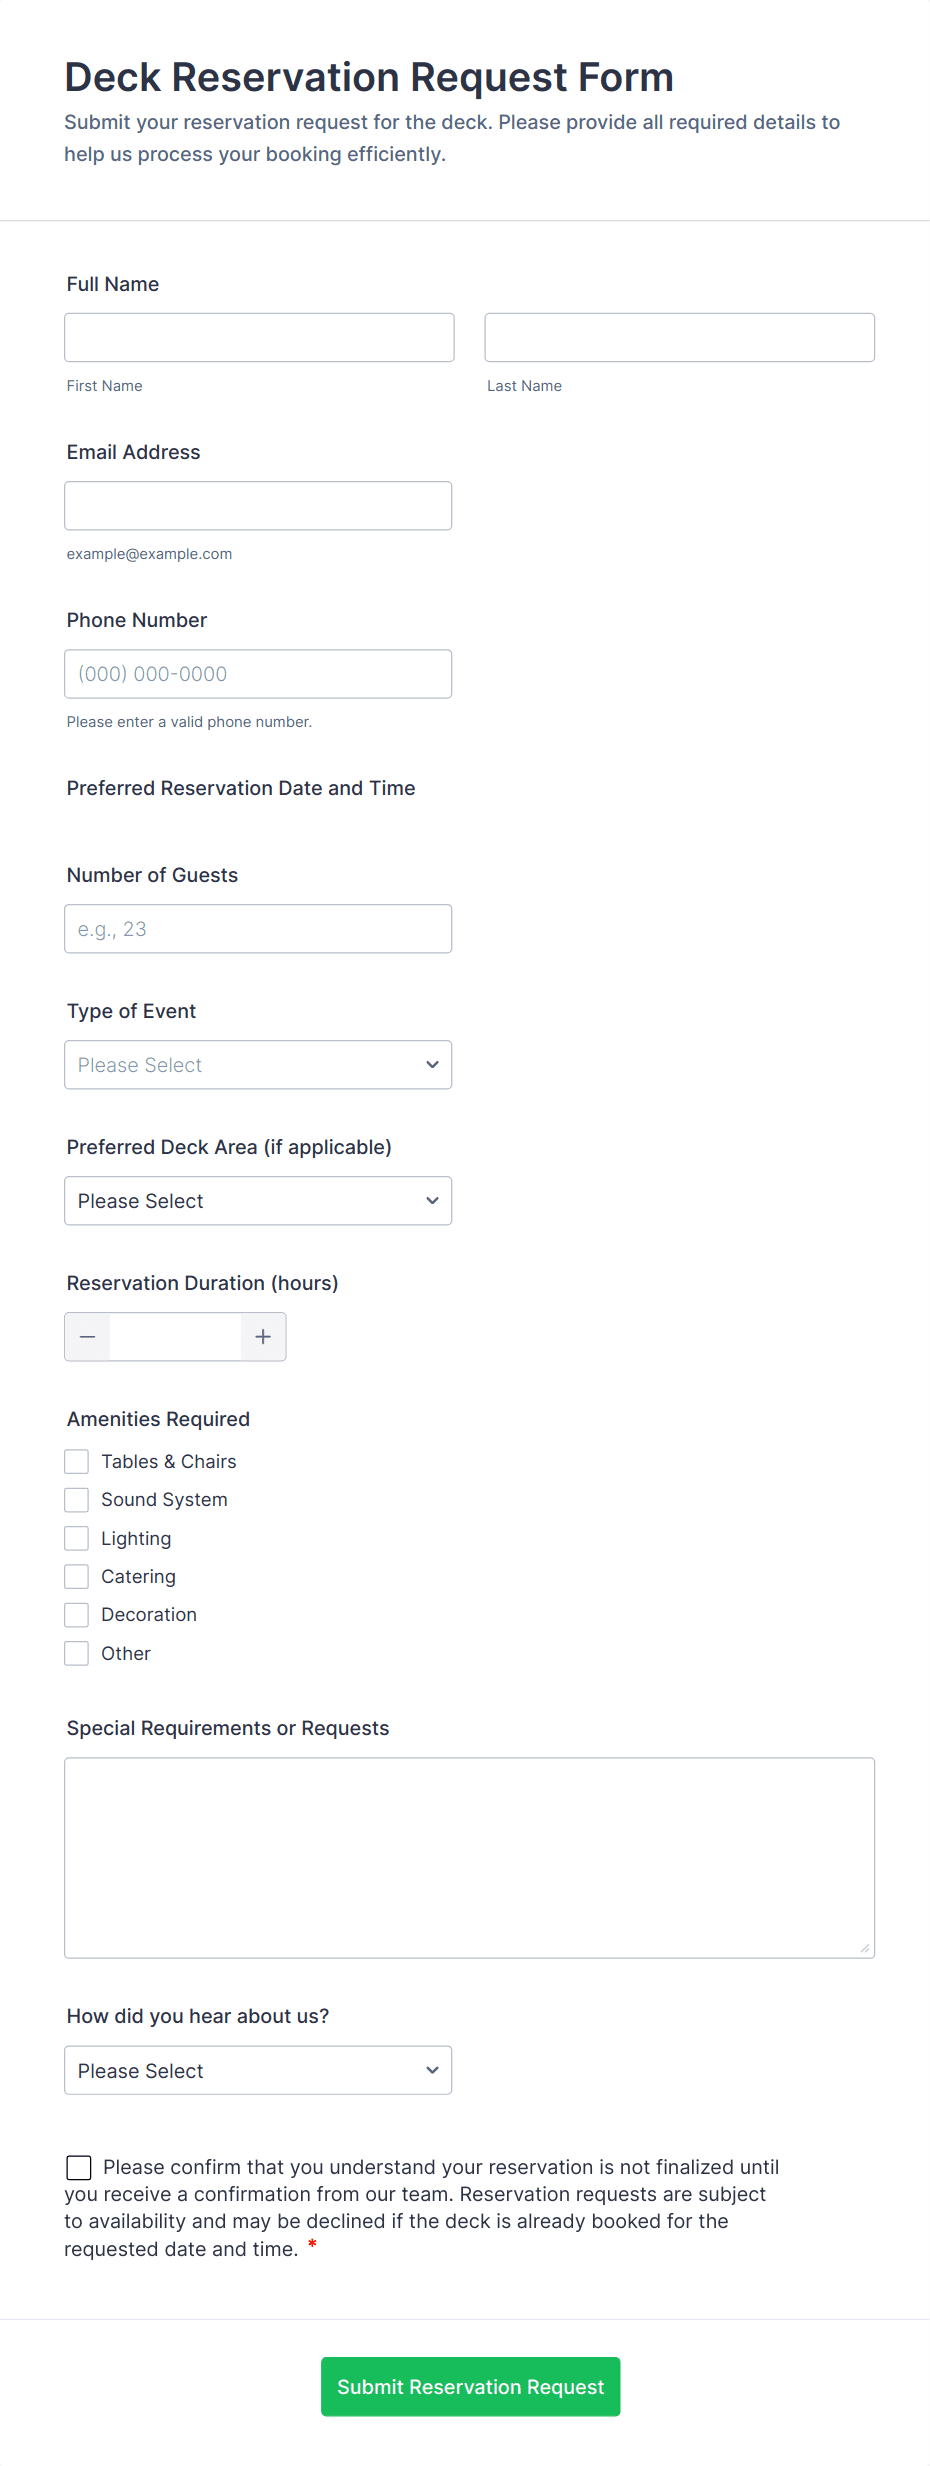Click into the Last Name field
Viewport: 930px width, 2466px height.
point(679,338)
